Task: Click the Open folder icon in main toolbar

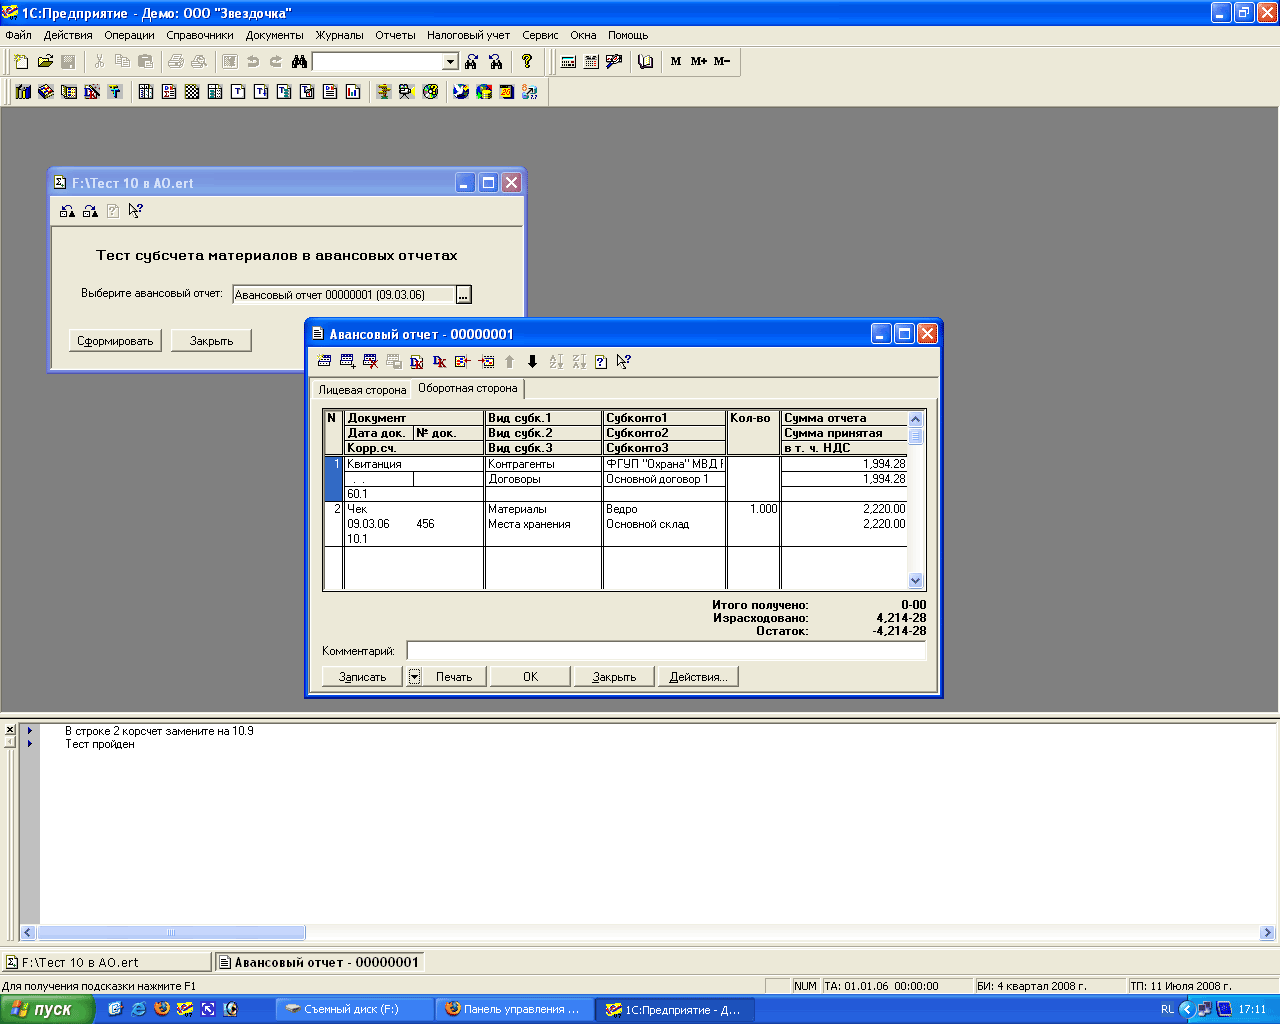Action: click(45, 61)
